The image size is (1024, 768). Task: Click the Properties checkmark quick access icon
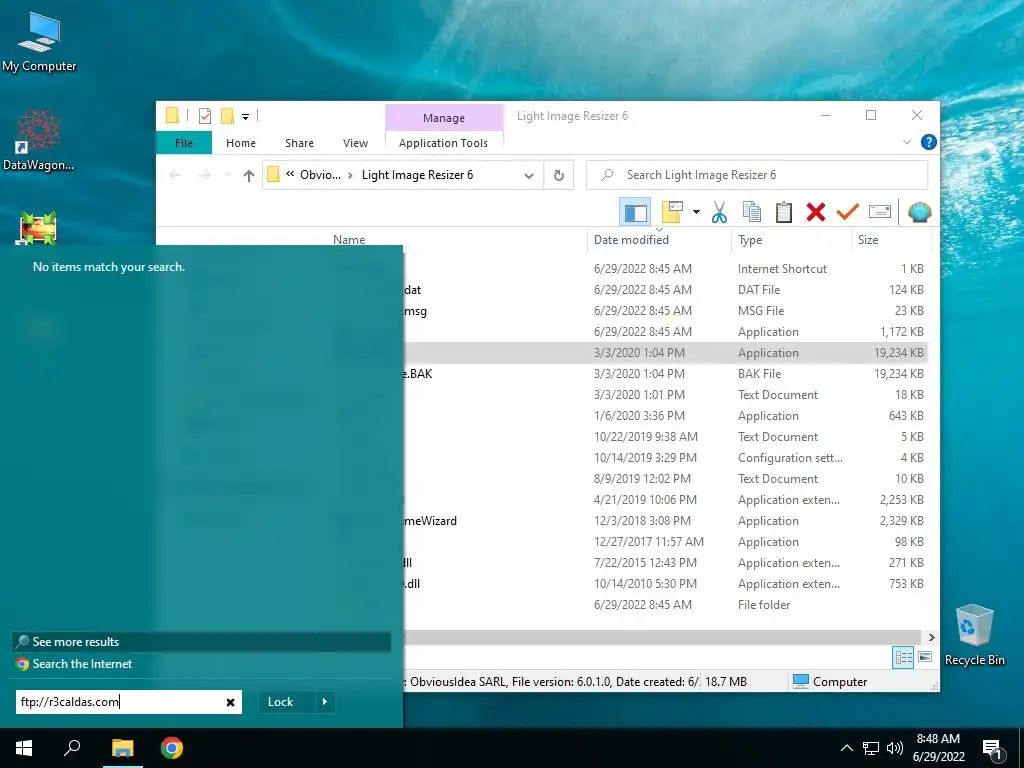[204, 116]
